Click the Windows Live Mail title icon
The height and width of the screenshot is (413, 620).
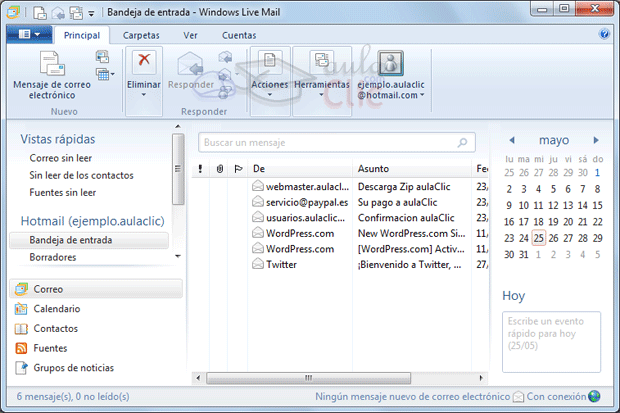tap(13, 13)
